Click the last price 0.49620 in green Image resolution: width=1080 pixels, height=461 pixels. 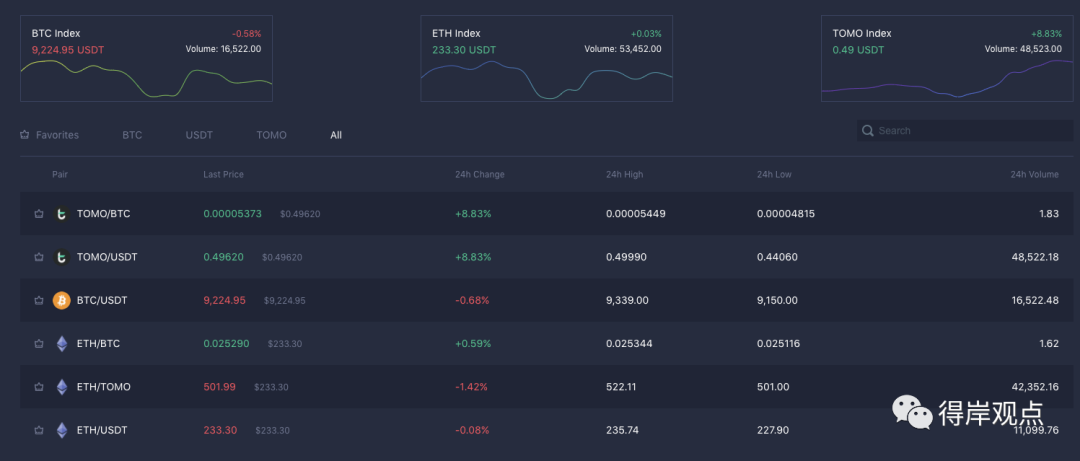[x=223, y=257]
